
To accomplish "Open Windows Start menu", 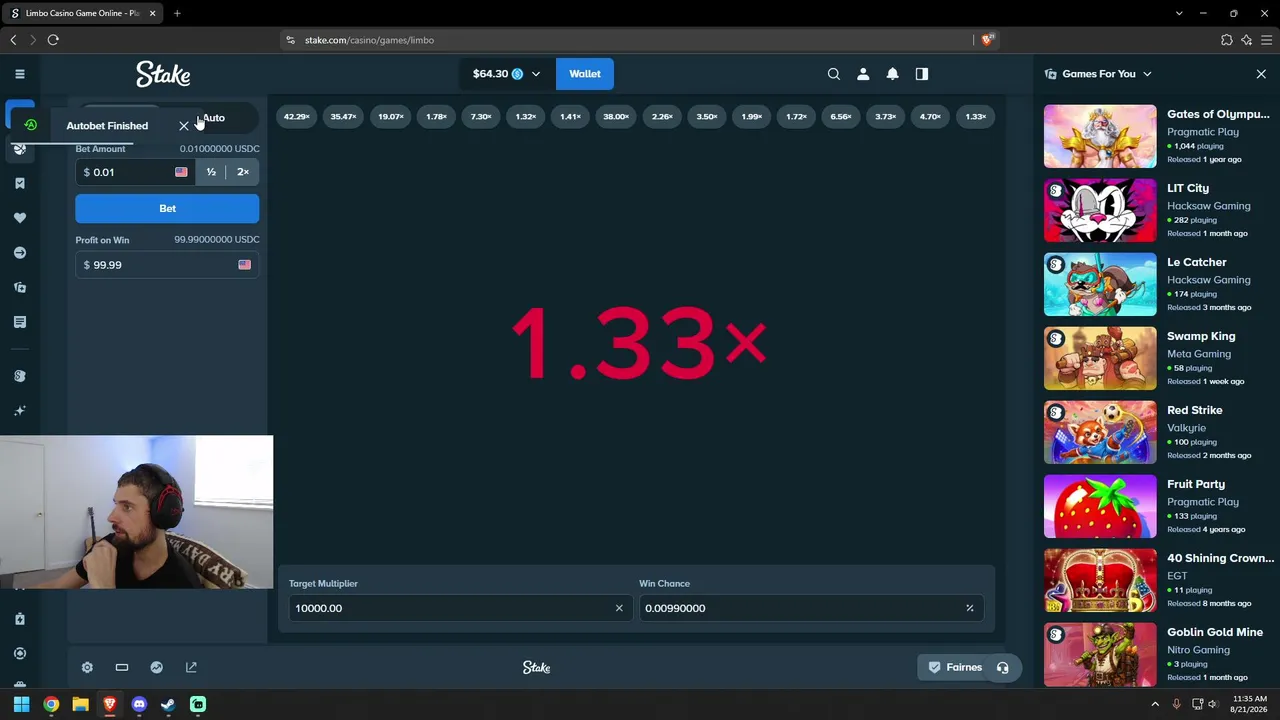I will (21, 704).
